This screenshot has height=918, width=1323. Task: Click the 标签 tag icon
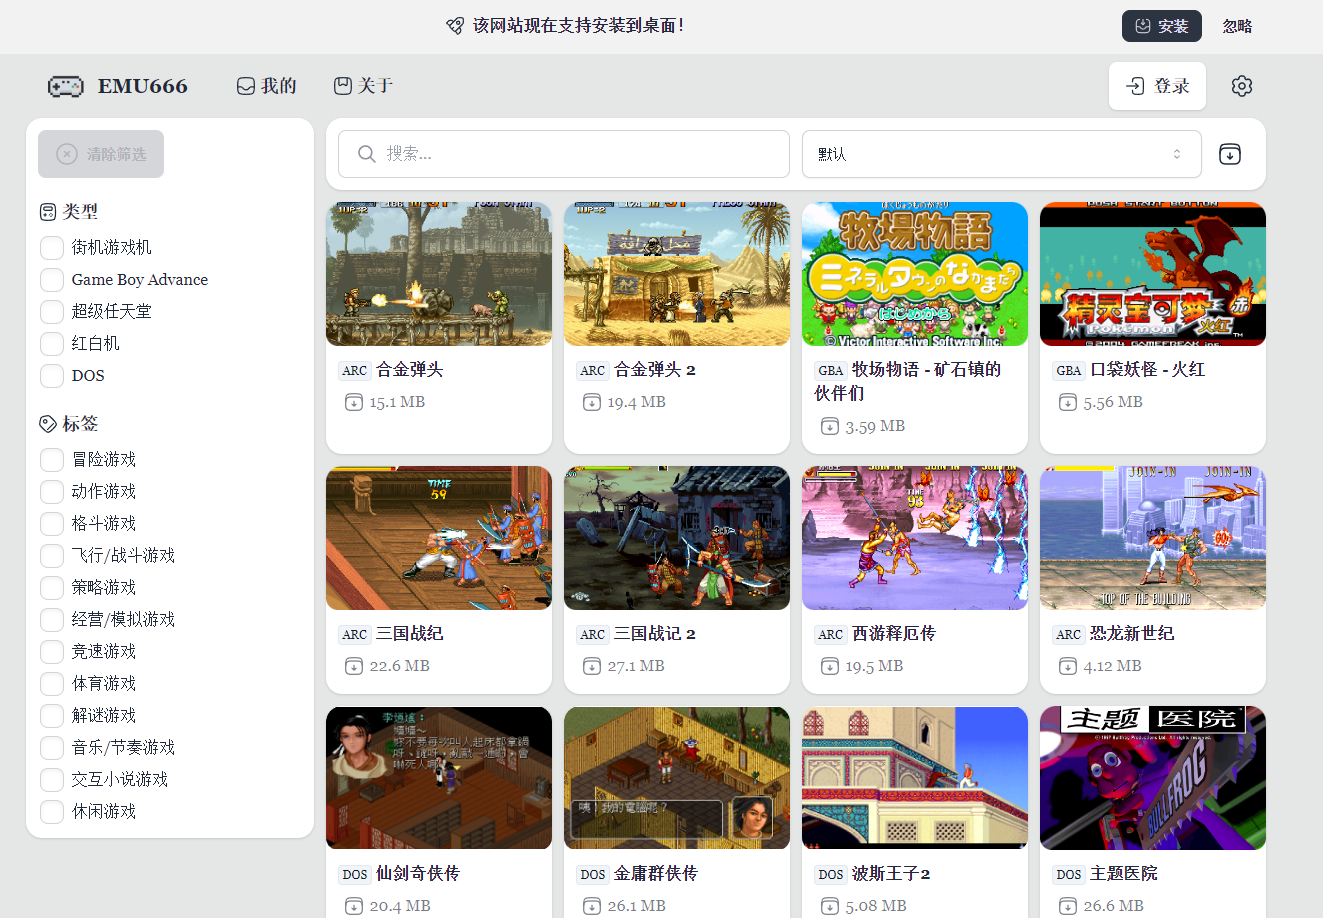point(47,424)
